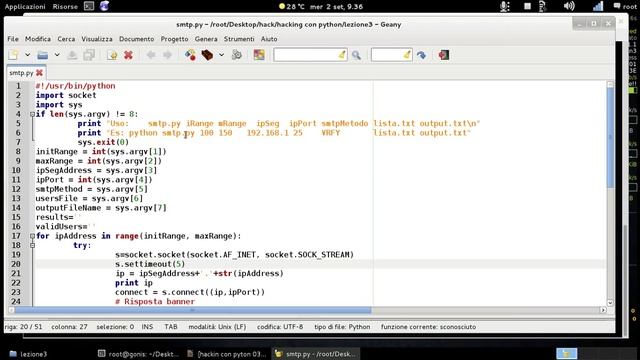Click the network signal icon in top panel

pos(598,6)
